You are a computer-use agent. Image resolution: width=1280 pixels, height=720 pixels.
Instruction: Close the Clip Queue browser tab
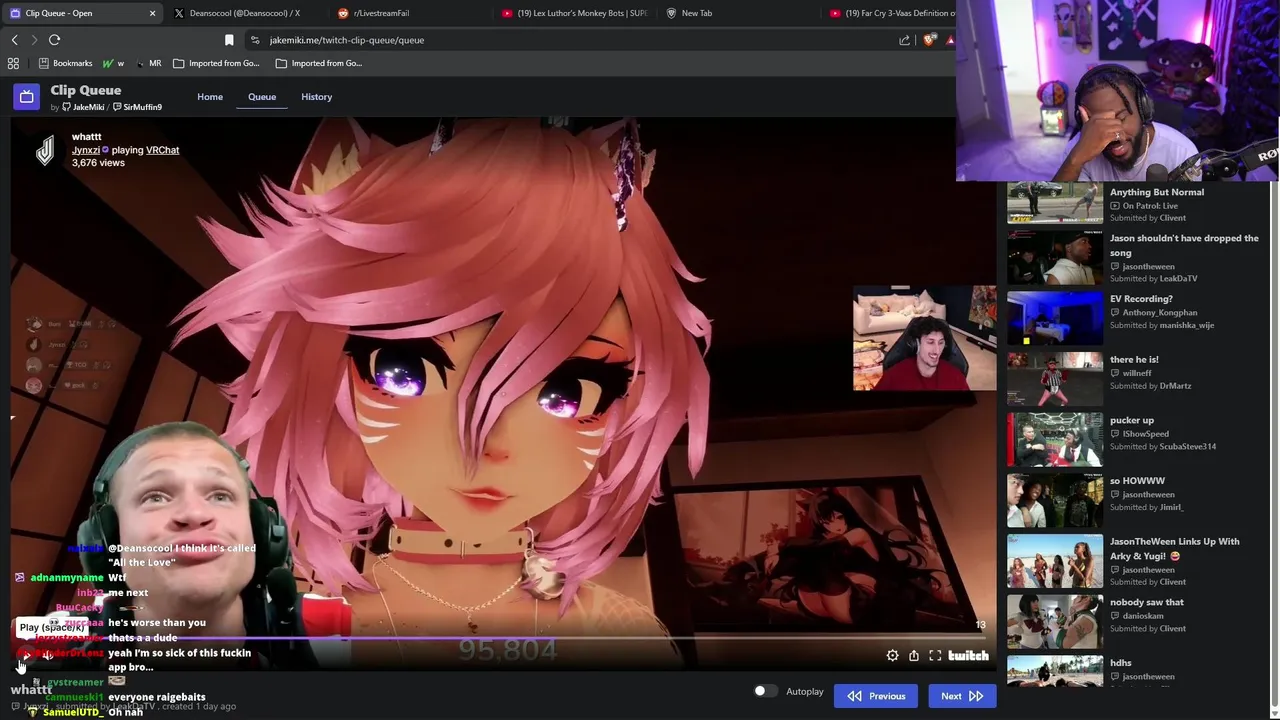coord(152,13)
